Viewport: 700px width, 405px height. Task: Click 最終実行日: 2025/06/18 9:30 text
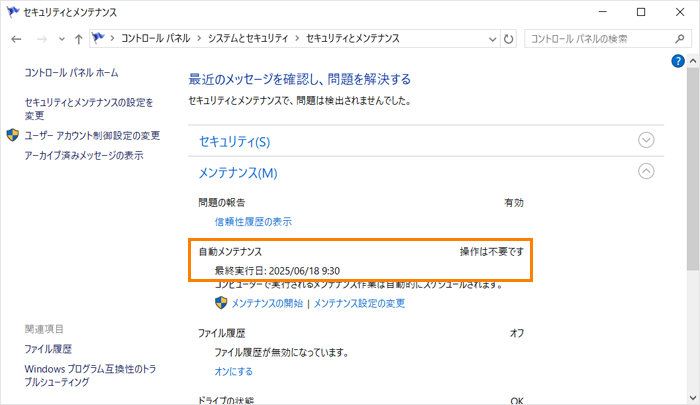[x=277, y=271]
